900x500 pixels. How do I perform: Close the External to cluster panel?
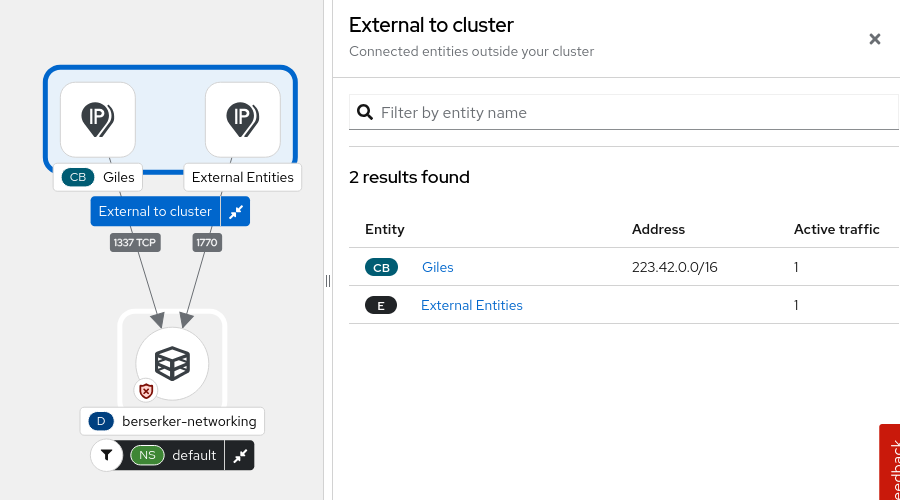point(874,39)
